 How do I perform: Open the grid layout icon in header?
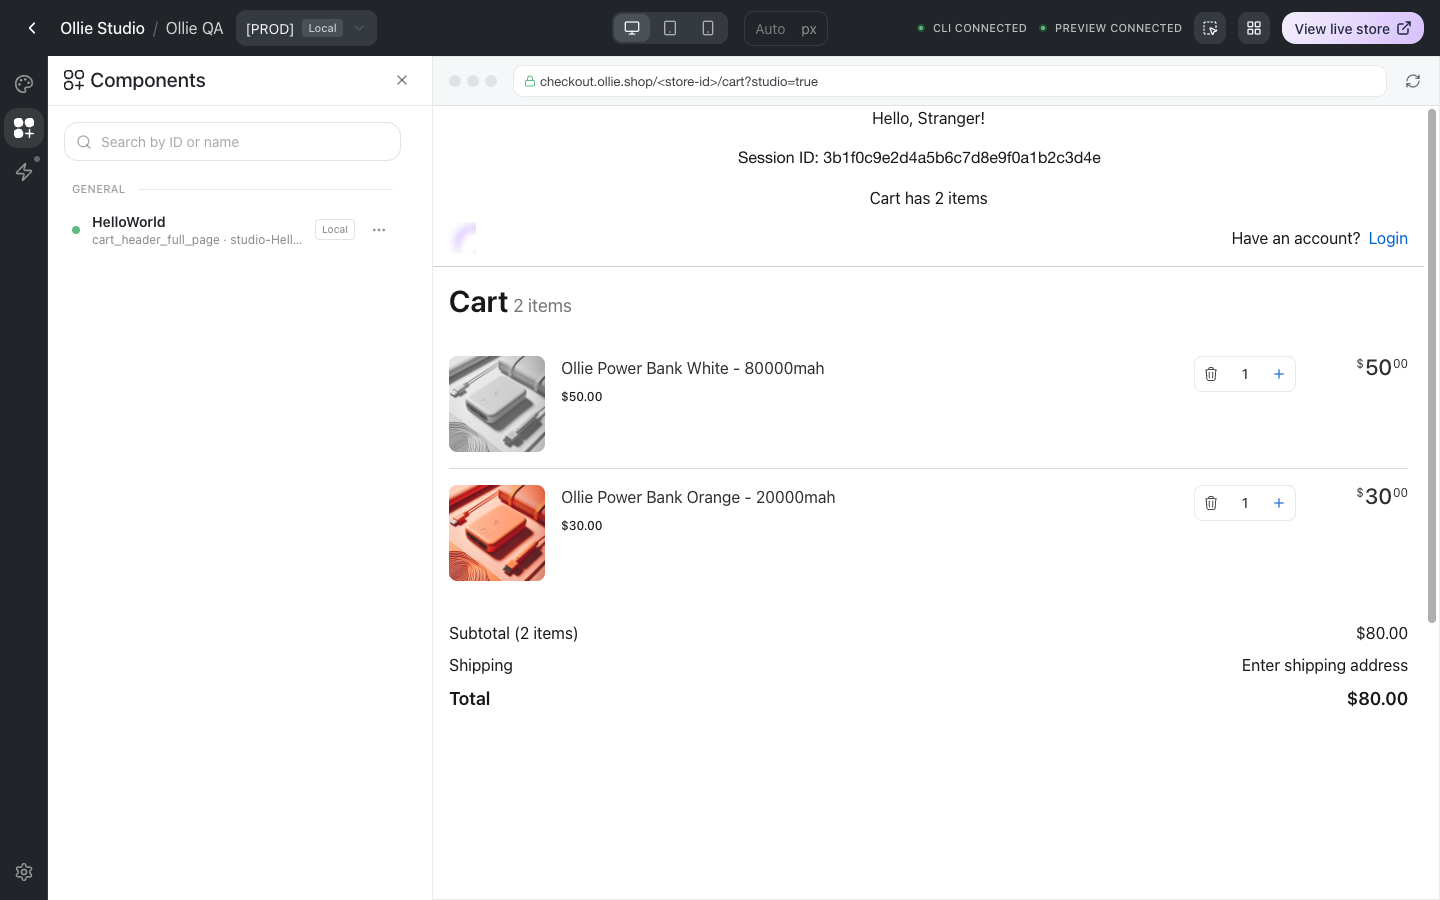tap(1254, 28)
